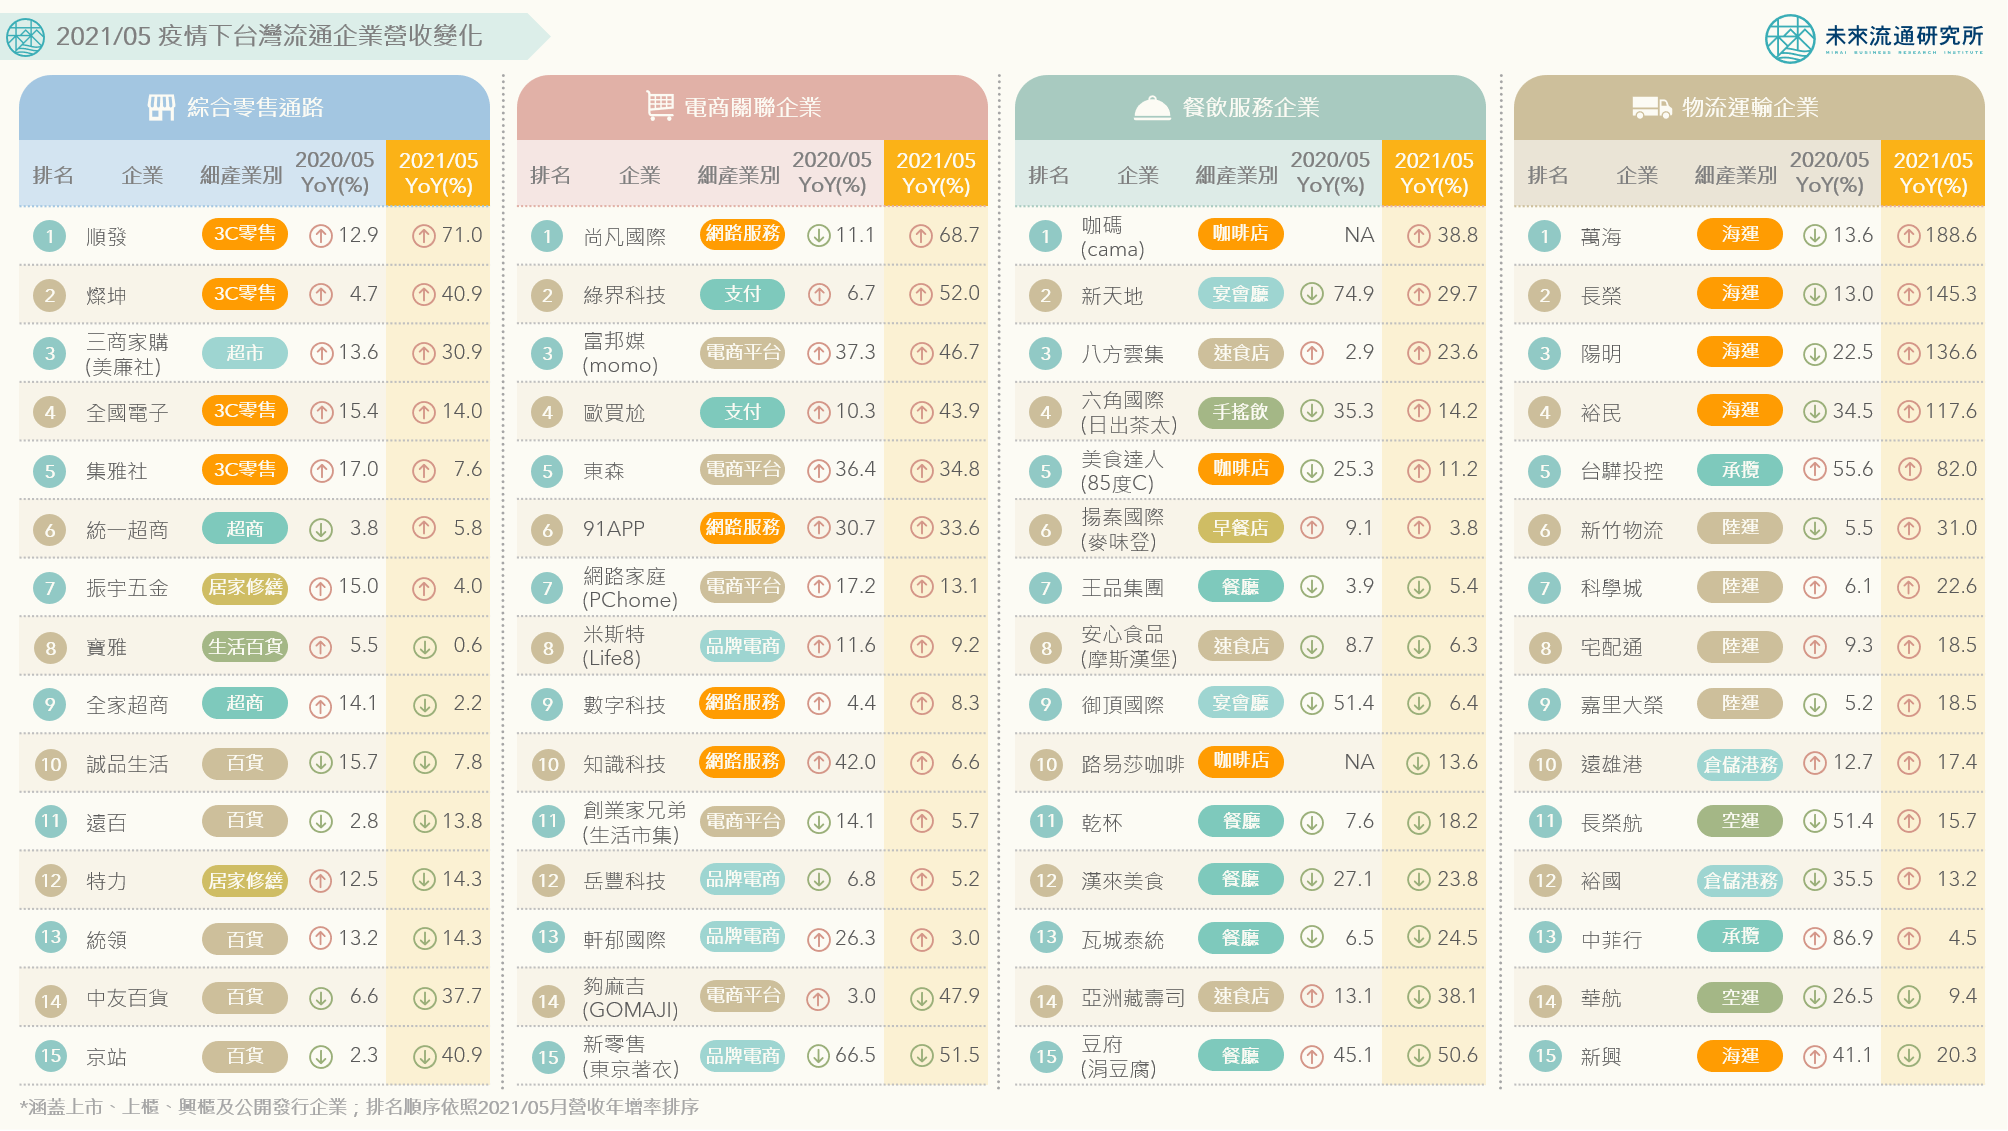The height and width of the screenshot is (1131, 2008).
Task: Click the storefront icon beside 綜合零售通路
Action: tap(161, 107)
